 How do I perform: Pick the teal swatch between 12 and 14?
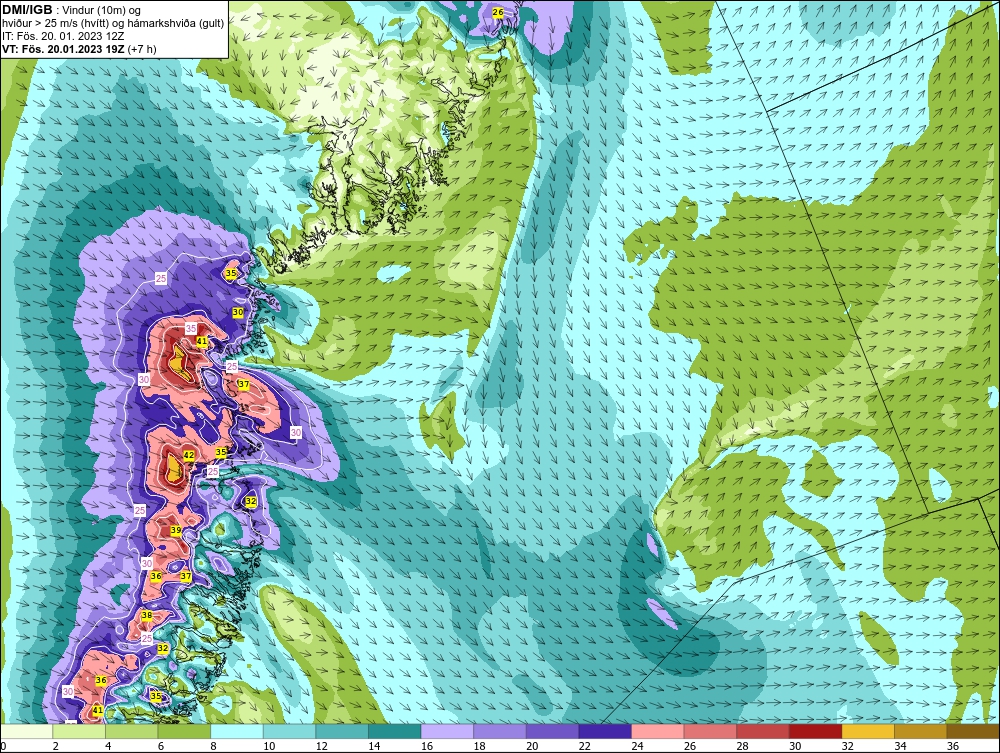tap(342, 731)
